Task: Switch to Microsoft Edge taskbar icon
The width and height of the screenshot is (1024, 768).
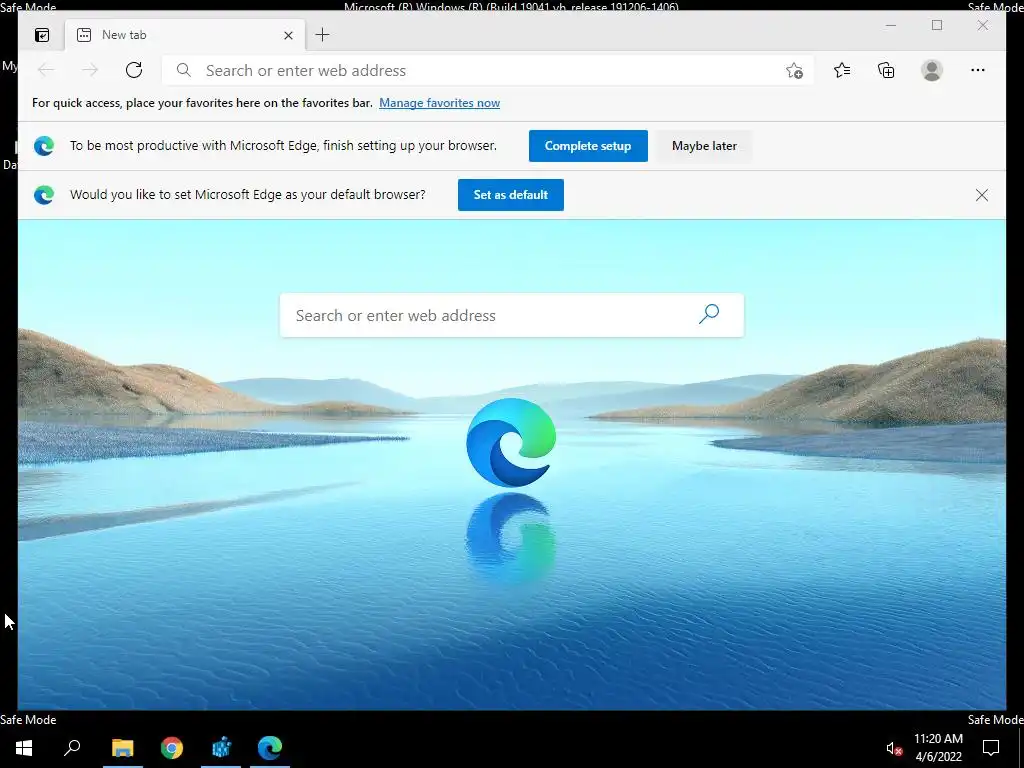Action: [x=270, y=748]
